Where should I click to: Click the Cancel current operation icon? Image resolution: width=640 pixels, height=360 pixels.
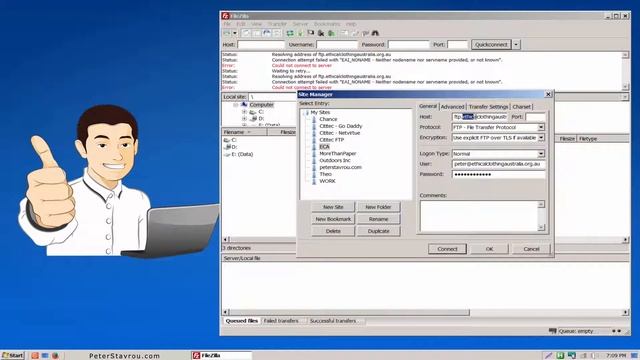[x=311, y=33]
